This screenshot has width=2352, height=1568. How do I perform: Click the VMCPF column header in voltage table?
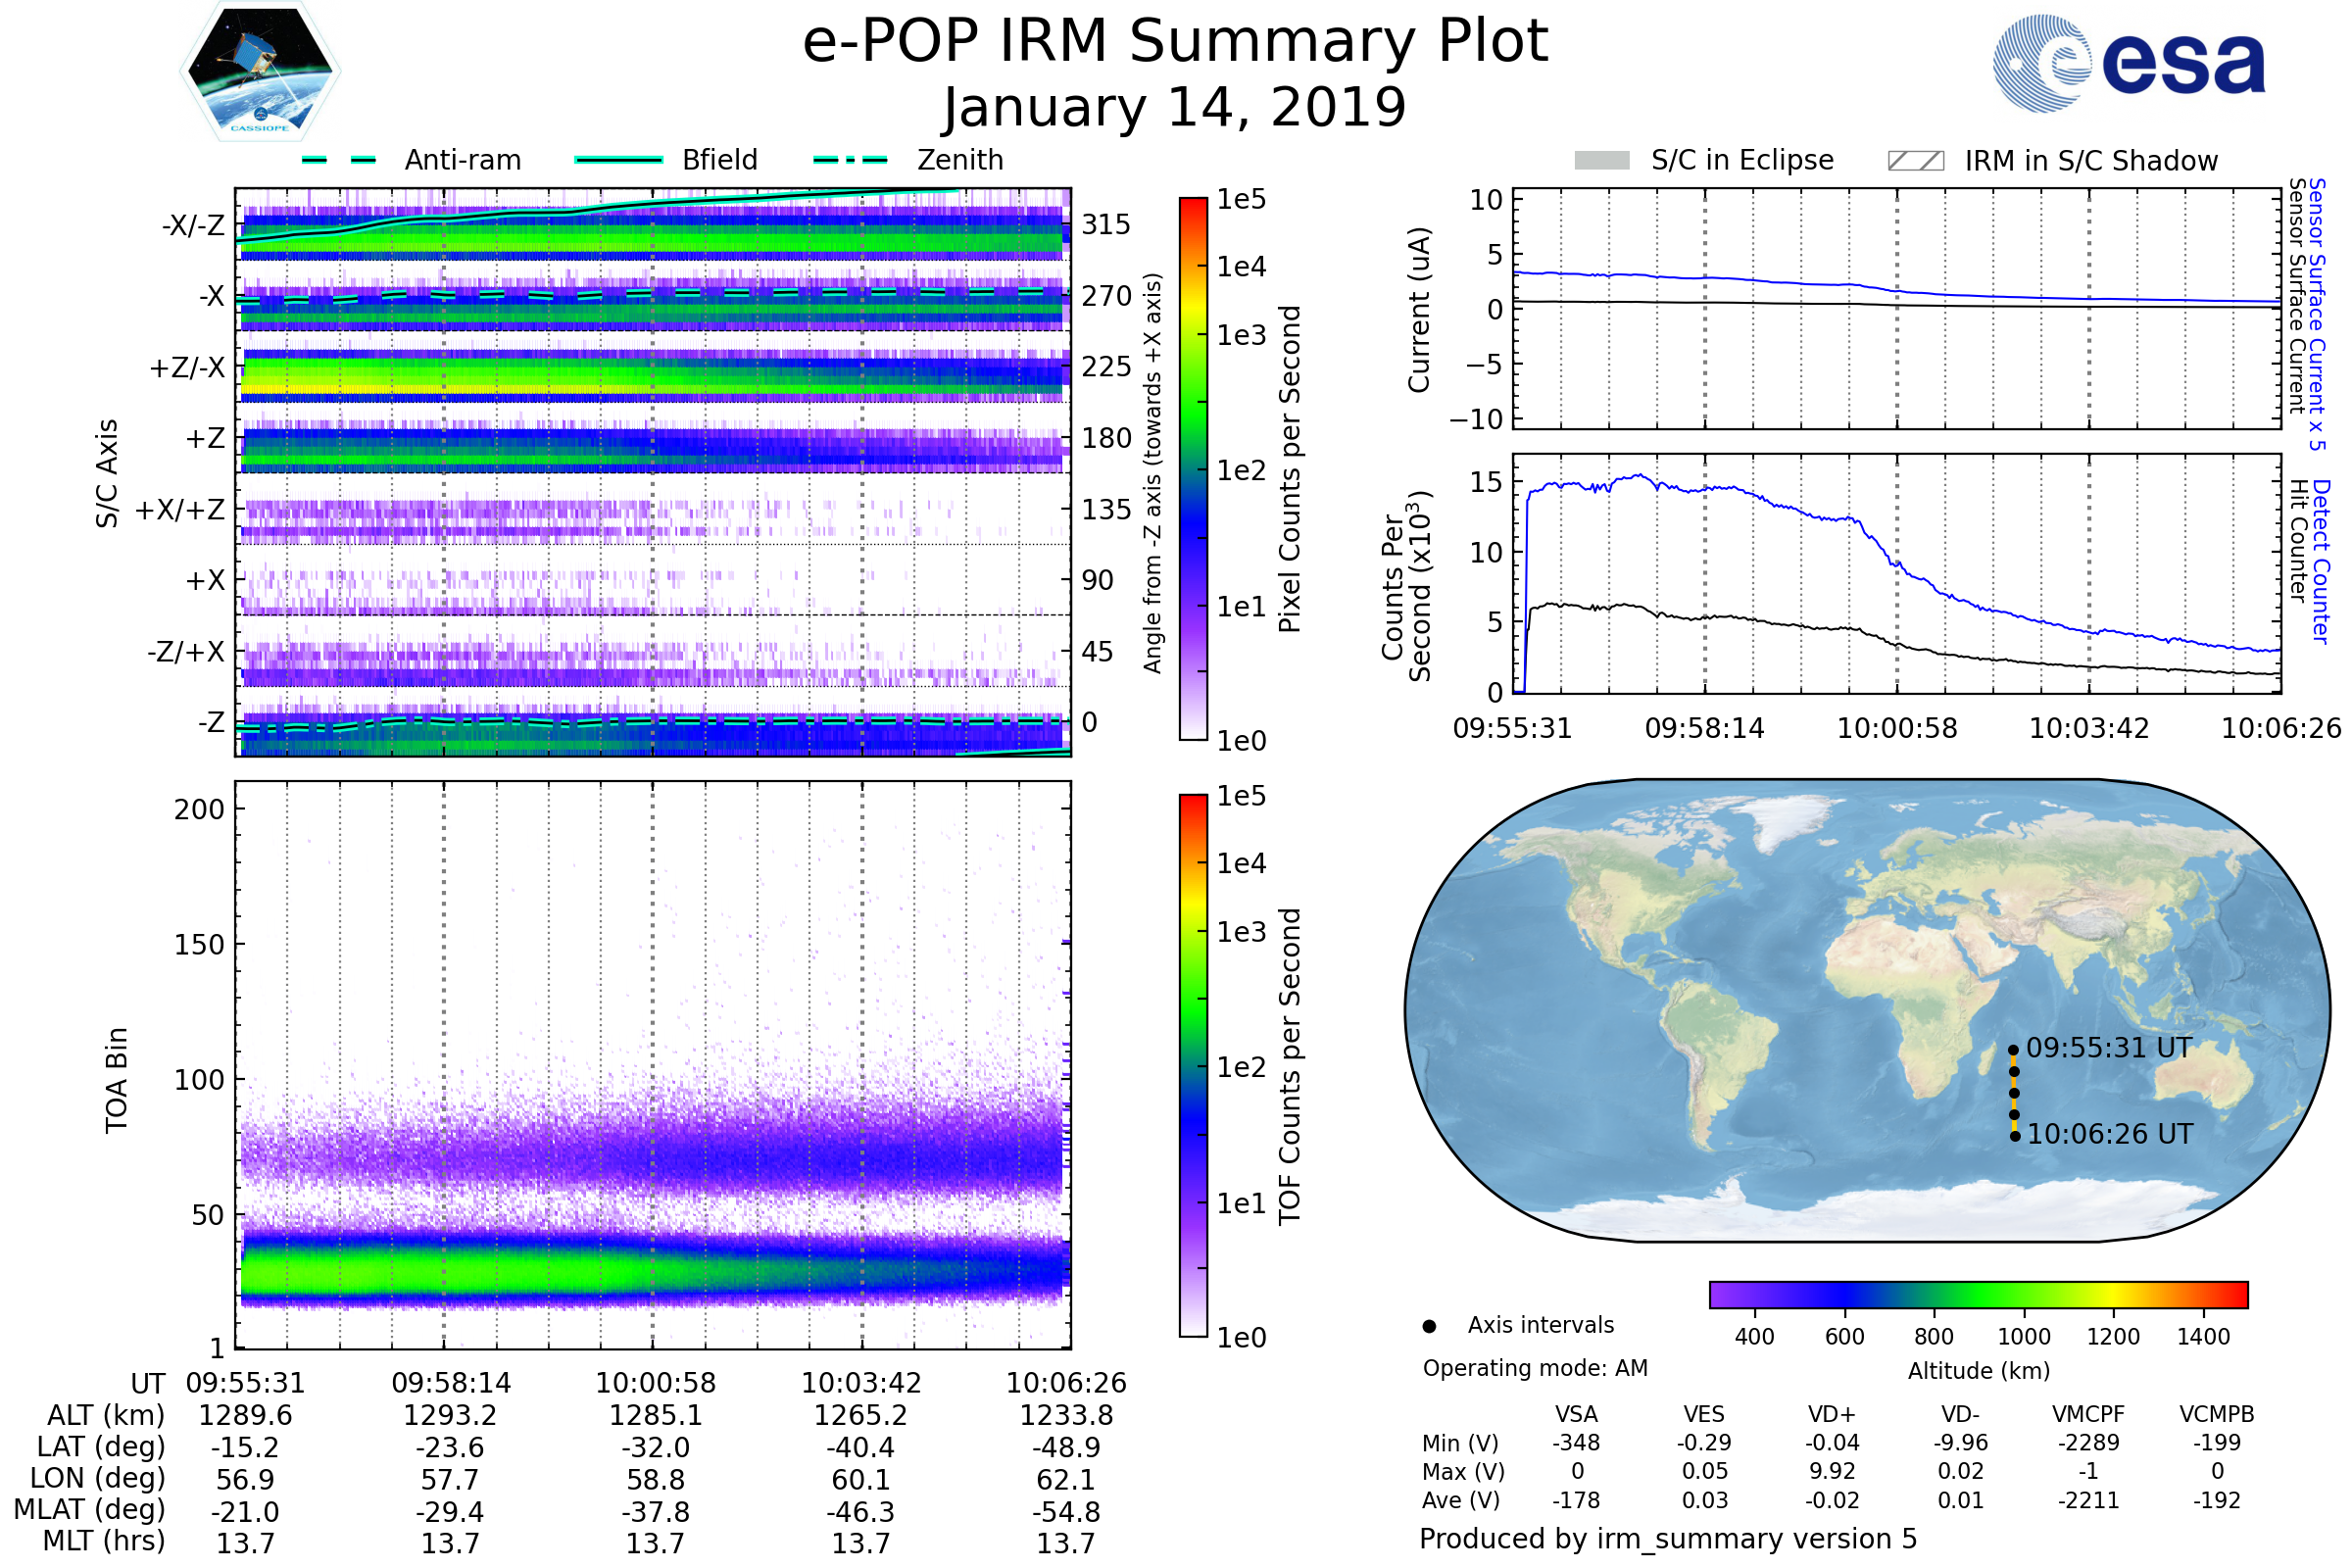[x=2088, y=1415]
